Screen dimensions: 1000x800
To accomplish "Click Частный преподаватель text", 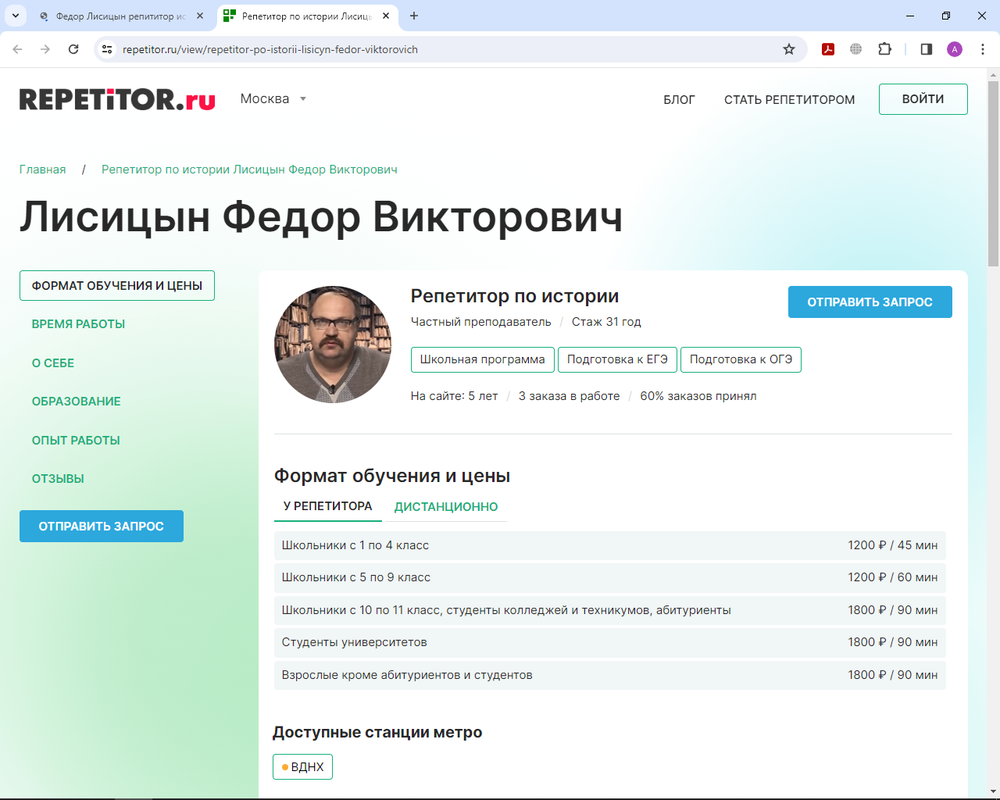I will point(481,322).
